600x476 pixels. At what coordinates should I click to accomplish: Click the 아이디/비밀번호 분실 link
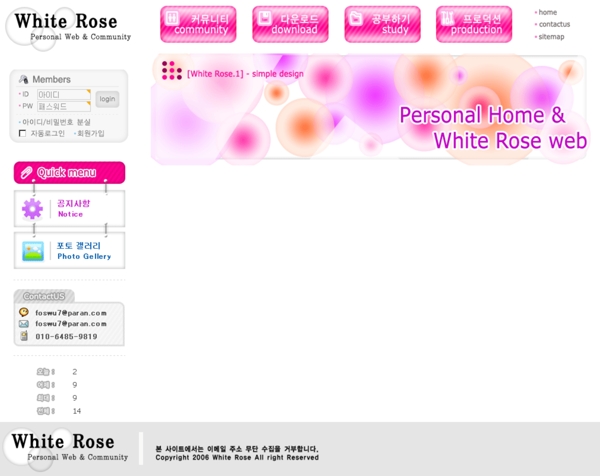click(x=56, y=122)
